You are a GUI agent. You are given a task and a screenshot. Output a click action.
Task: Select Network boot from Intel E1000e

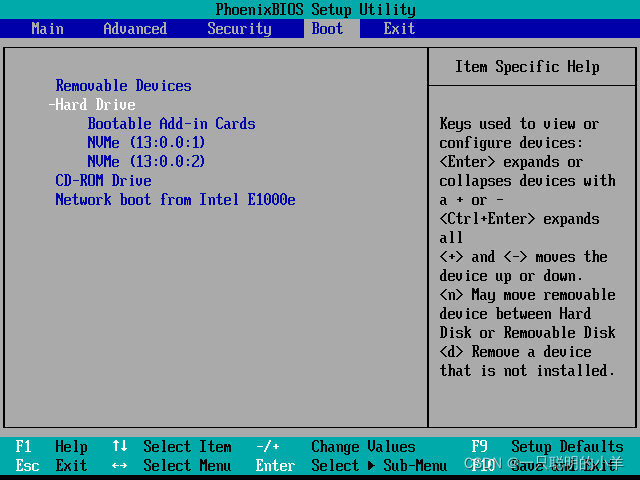[x=175, y=200]
